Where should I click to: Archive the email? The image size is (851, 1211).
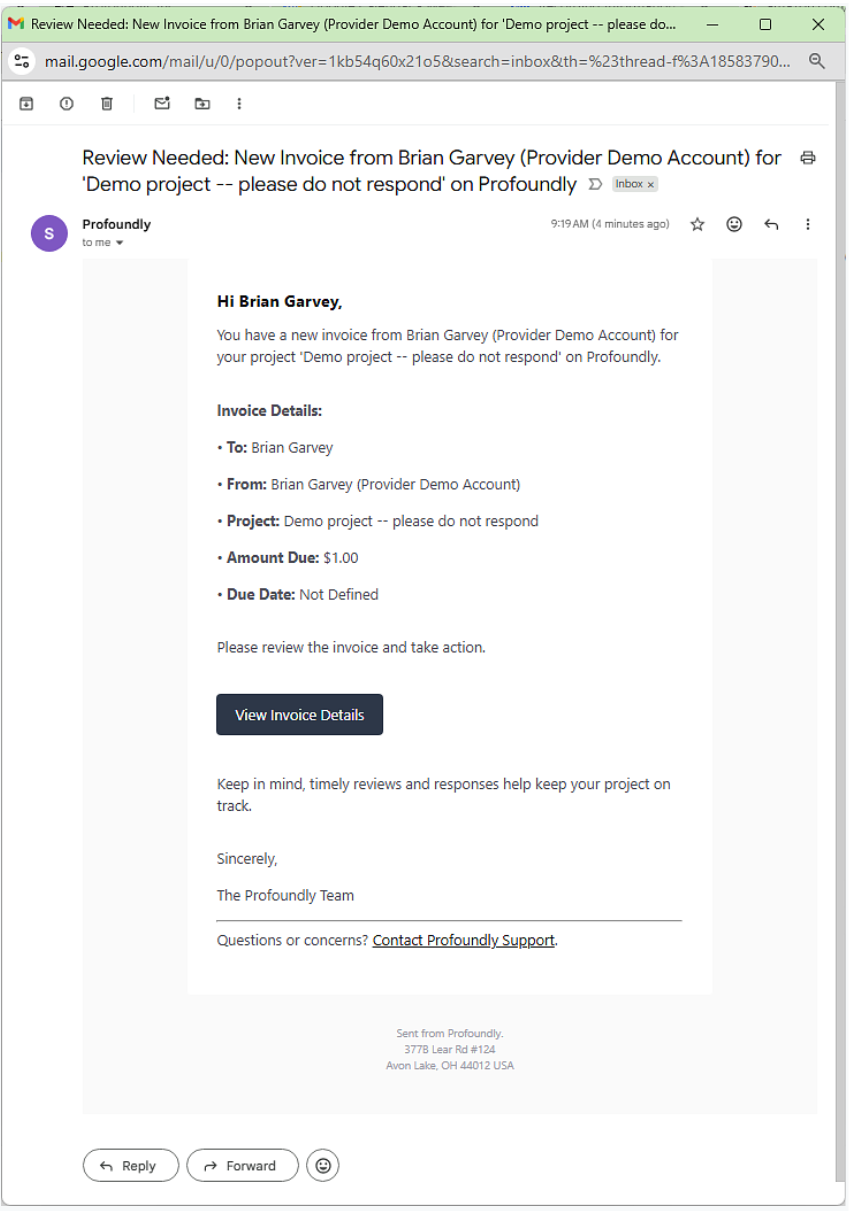[x=26, y=103]
